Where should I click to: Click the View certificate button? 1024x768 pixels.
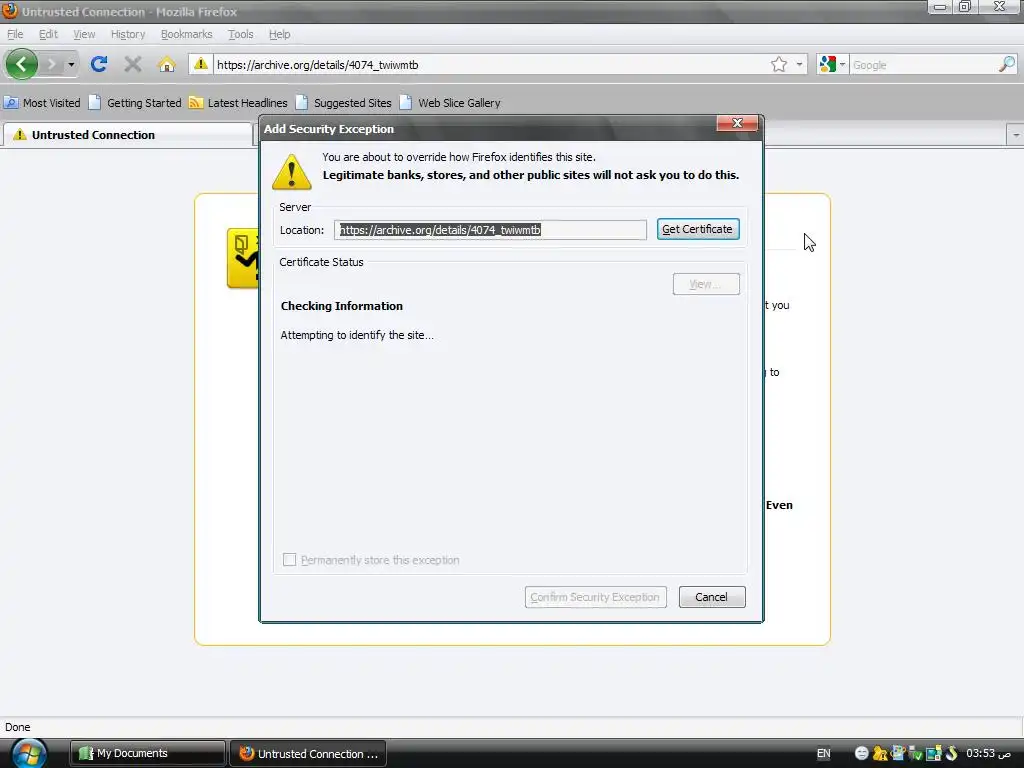[706, 284]
